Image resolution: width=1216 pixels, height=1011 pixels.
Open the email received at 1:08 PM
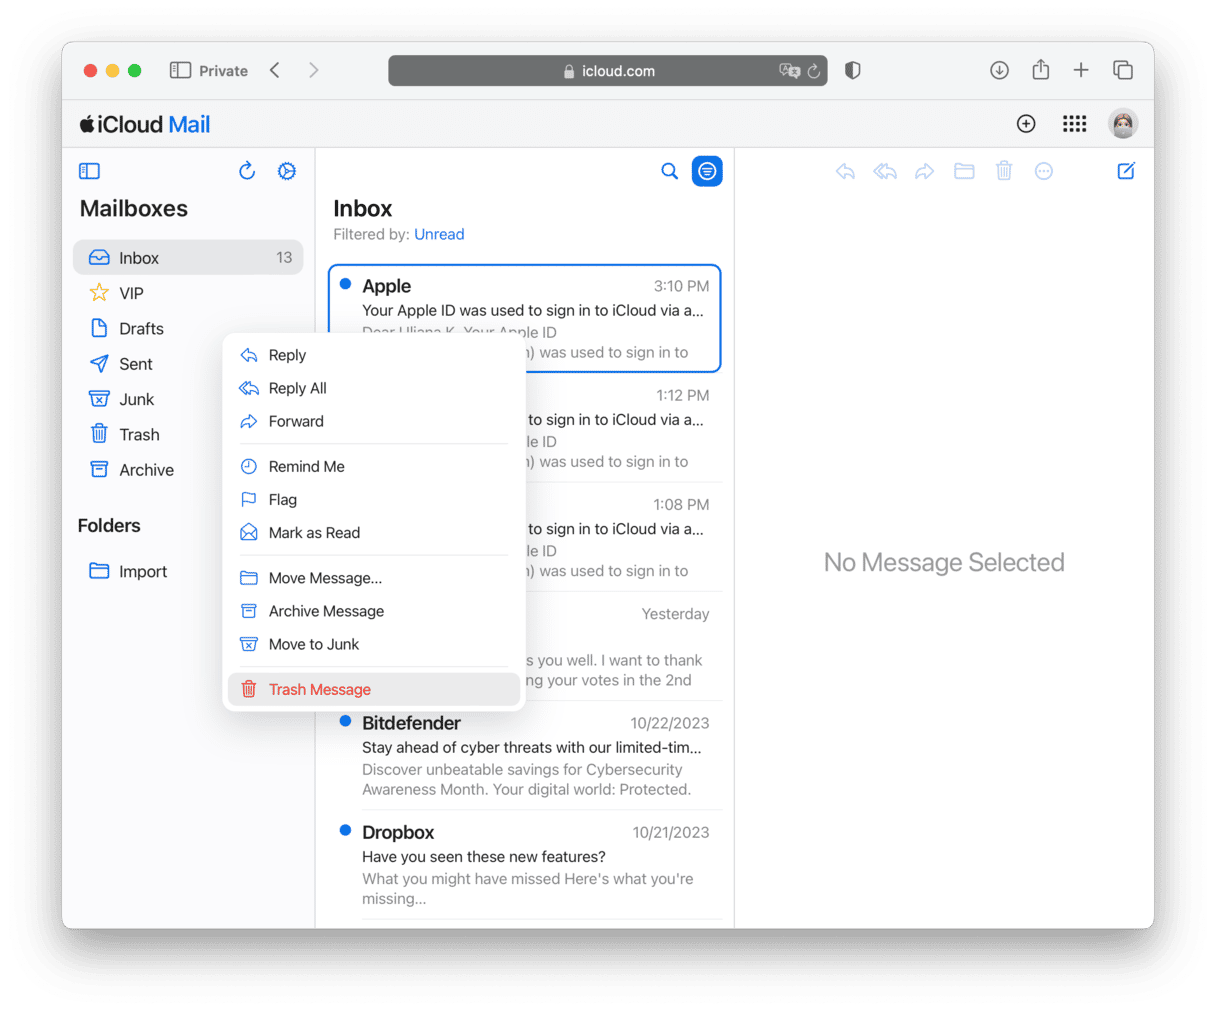coord(623,537)
